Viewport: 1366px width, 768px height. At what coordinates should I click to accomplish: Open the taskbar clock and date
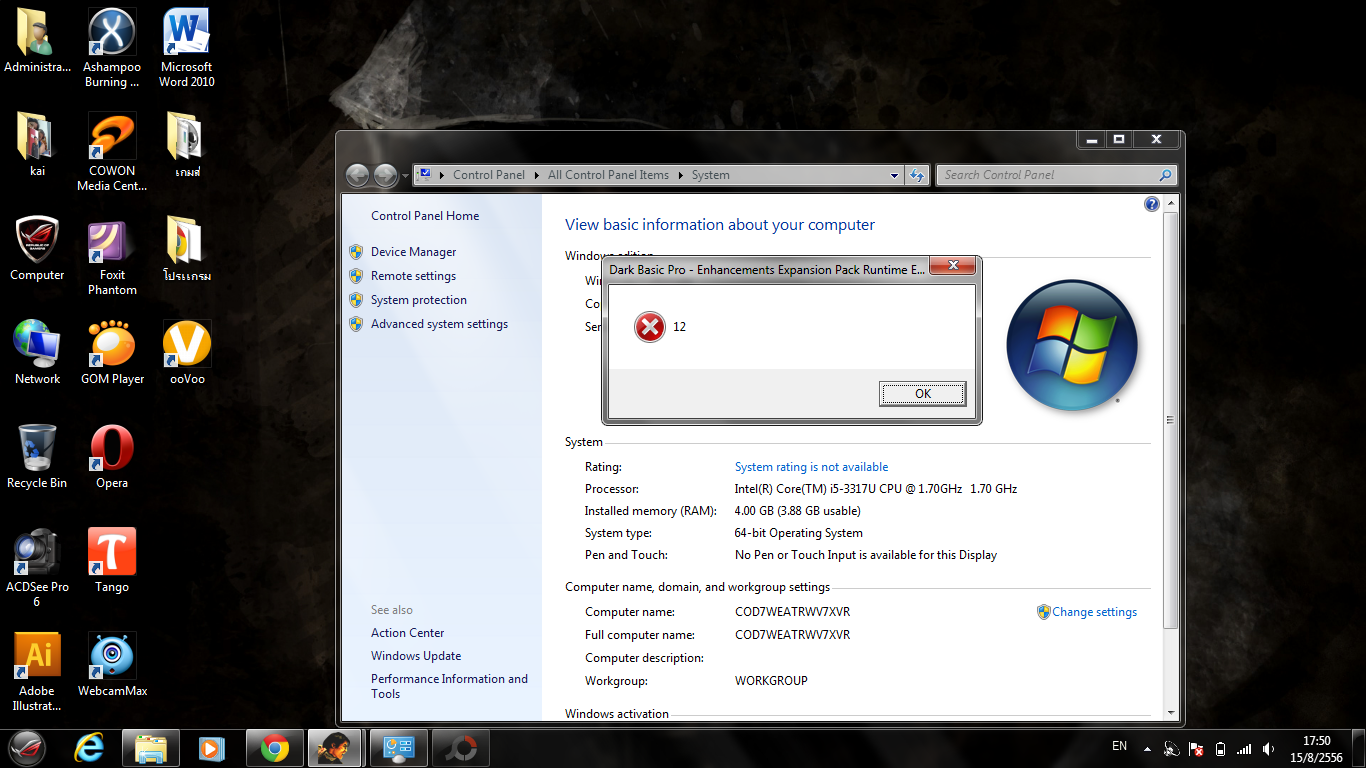coord(1317,749)
